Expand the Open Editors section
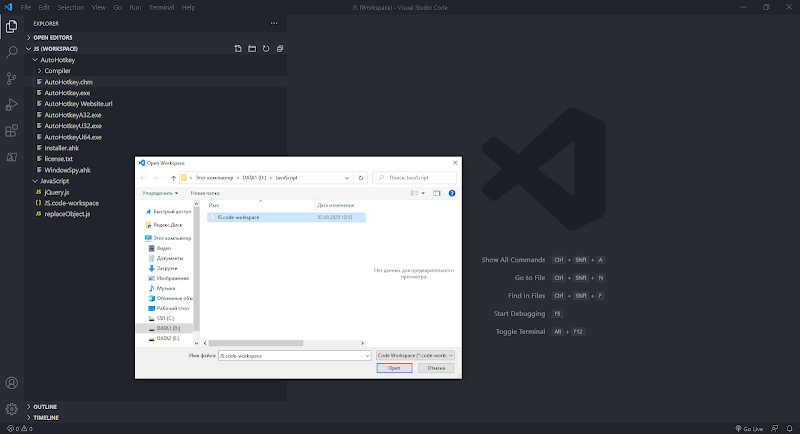The image size is (800, 434). (x=53, y=38)
